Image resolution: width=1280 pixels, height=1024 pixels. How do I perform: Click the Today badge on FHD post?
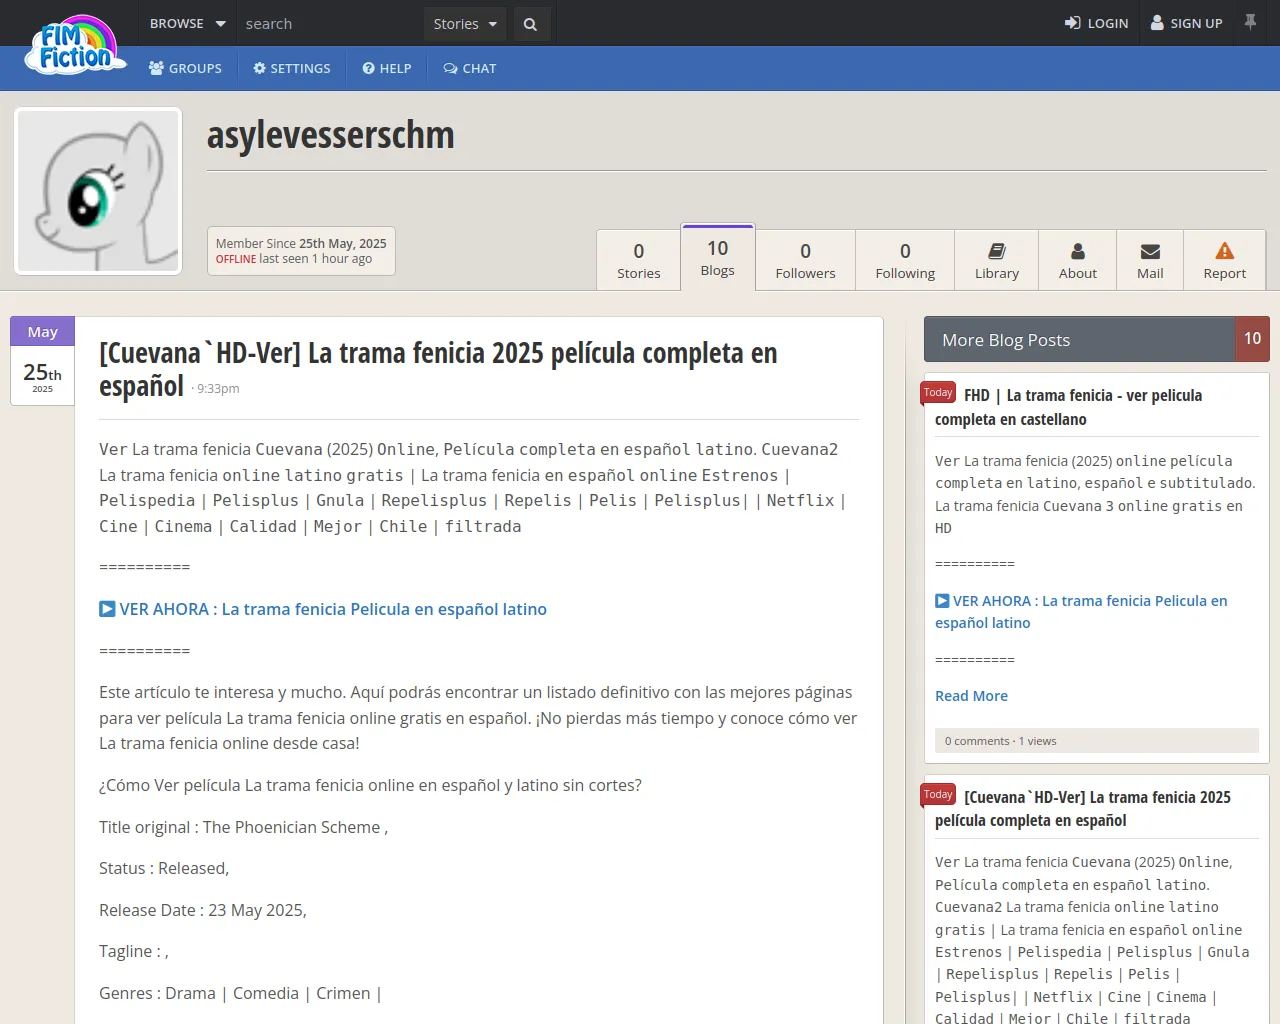coord(938,393)
